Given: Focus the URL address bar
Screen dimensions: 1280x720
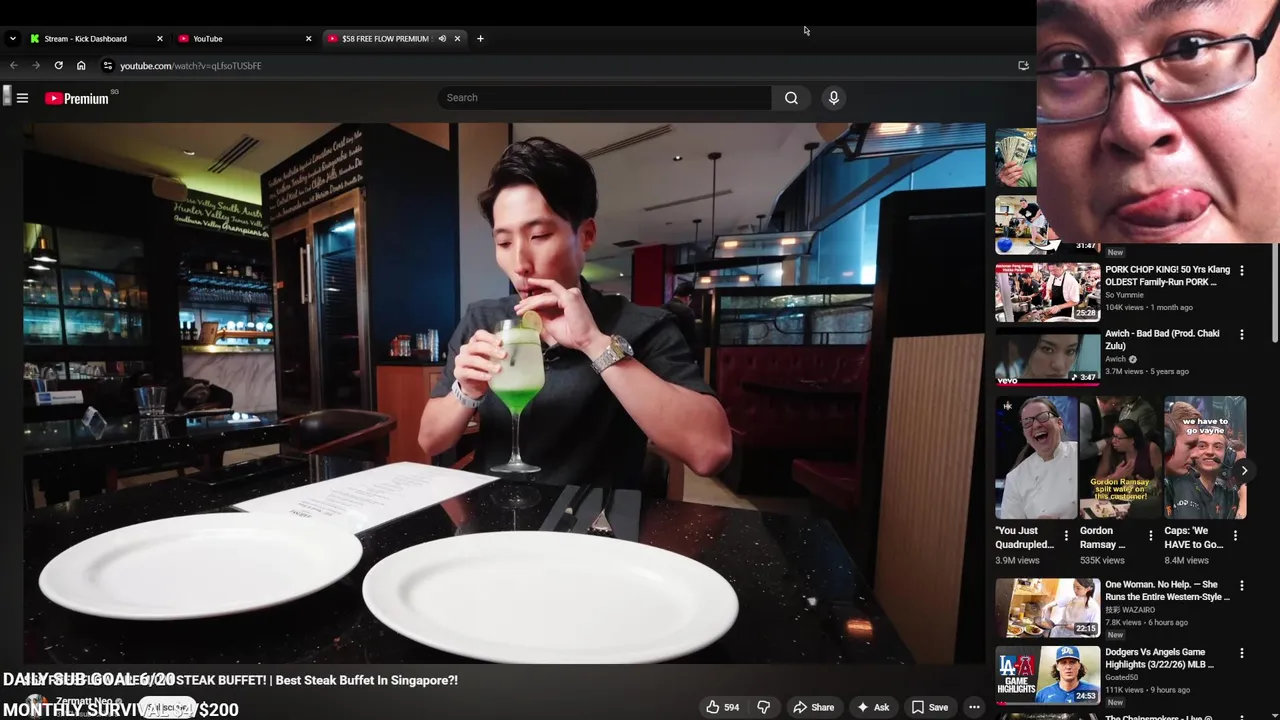Looking at the screenshot, I should (x=560, y=66).
